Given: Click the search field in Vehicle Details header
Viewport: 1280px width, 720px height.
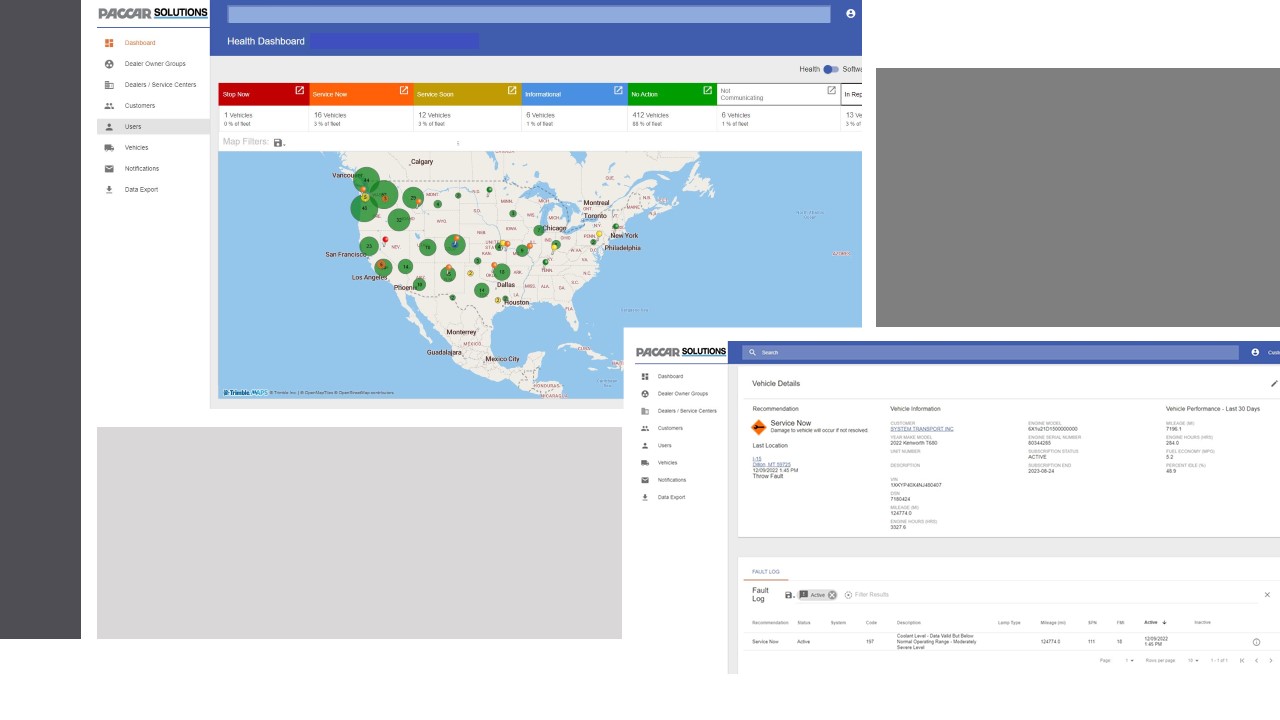Looking at the screenshot, I should (x=990, y=352).
